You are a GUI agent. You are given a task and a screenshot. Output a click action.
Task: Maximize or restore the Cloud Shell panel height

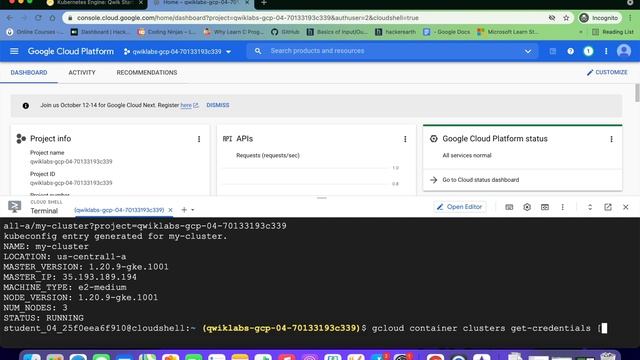pos(590,207)
